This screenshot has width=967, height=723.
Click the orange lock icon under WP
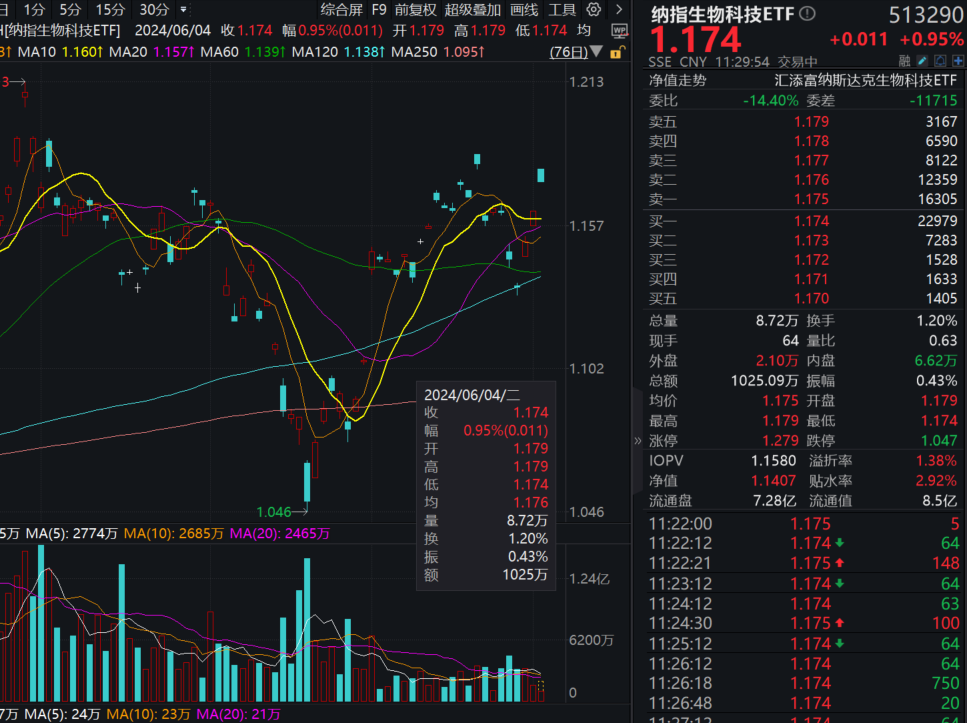tap(617, 51)
